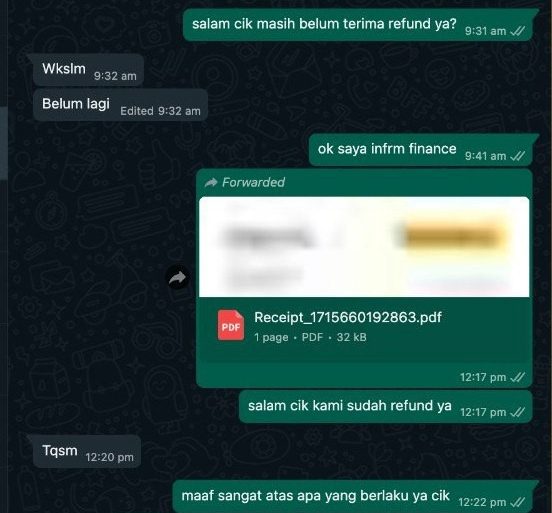This screenshot has width=552, height=513.
Task: Select the 'Belum lagi' message bubble
Action: [x=120, y=105]
